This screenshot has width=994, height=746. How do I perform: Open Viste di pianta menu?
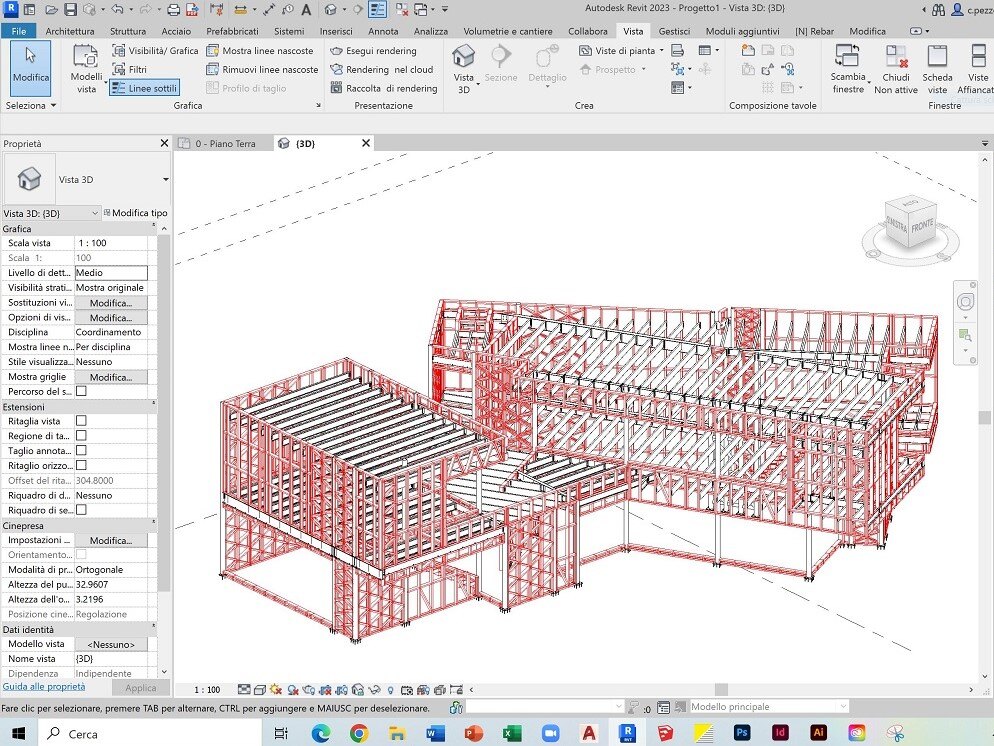coord(621,51)
